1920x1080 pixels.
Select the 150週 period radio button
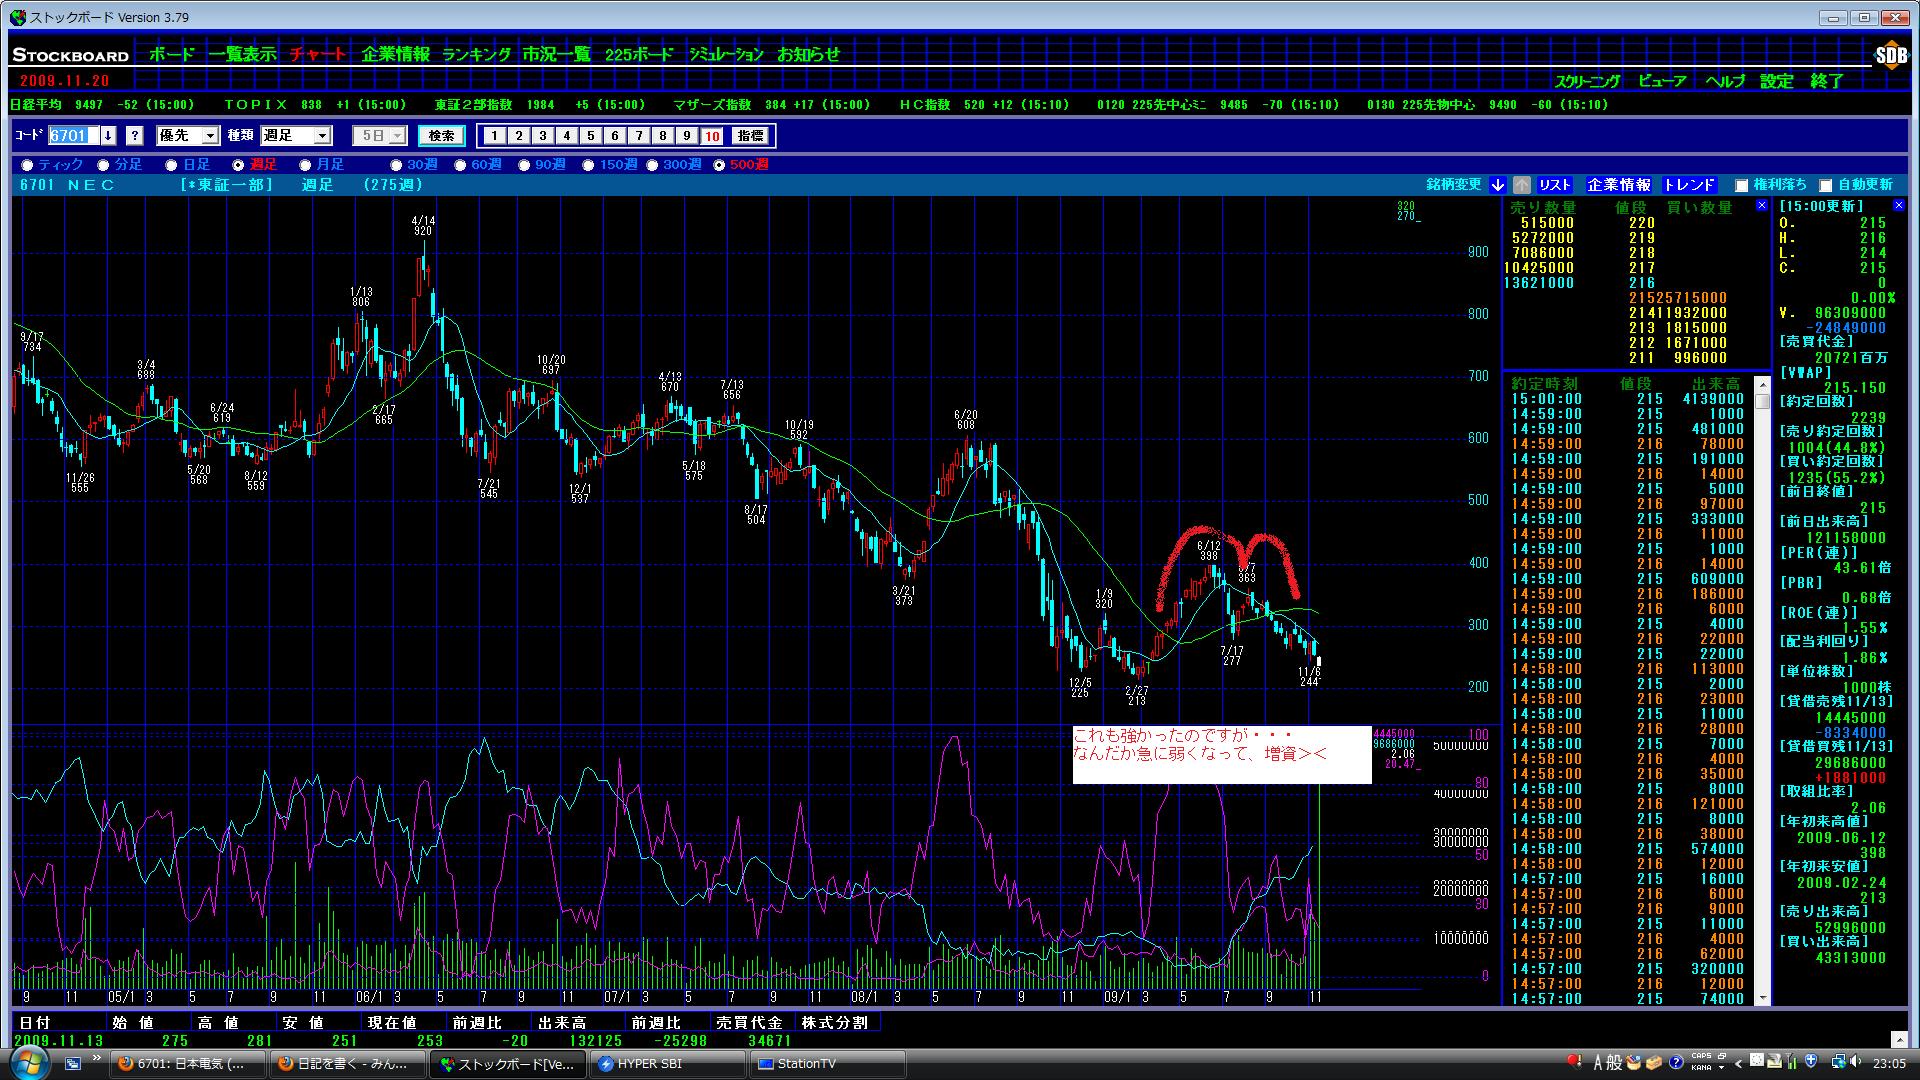coord(588,165)
